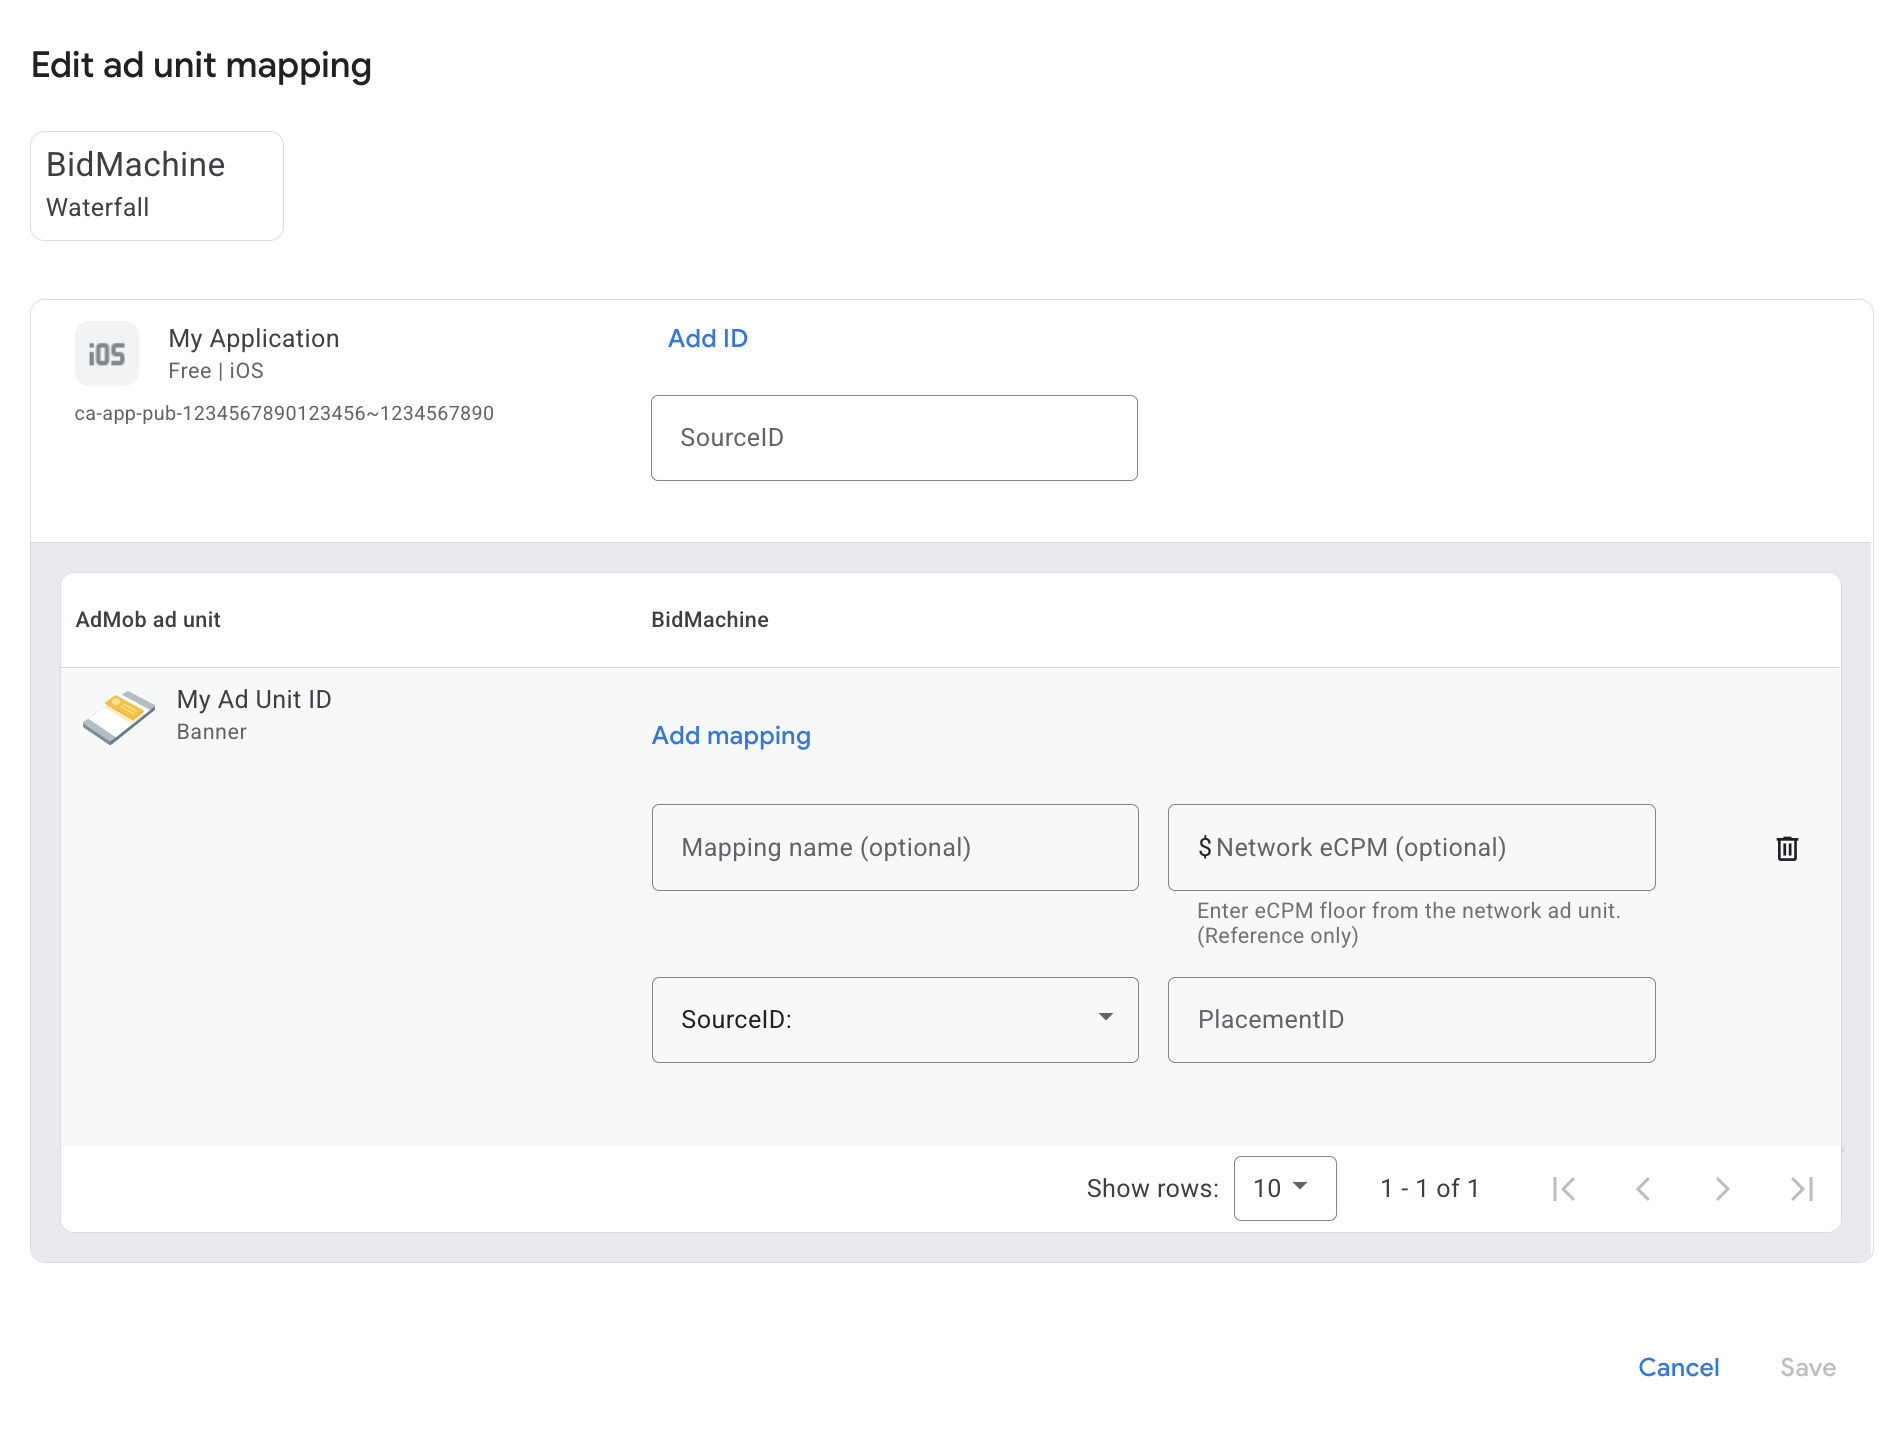Go to first page of results
The height and width of the screenshot is (1430, 1902).
coord(1564,1188)
